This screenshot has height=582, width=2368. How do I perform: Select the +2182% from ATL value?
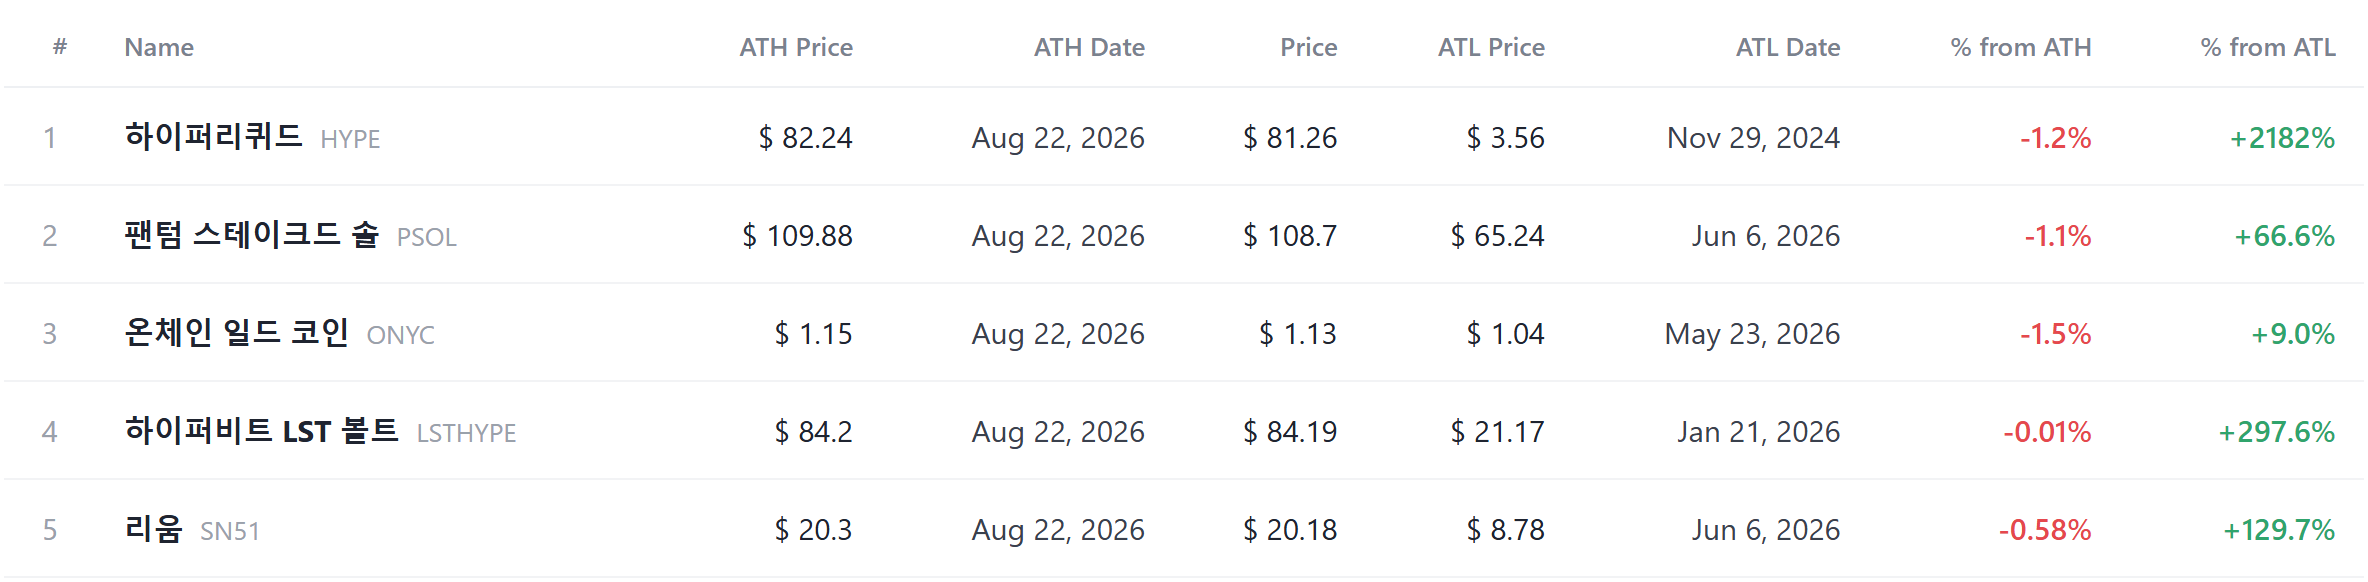2283,138
